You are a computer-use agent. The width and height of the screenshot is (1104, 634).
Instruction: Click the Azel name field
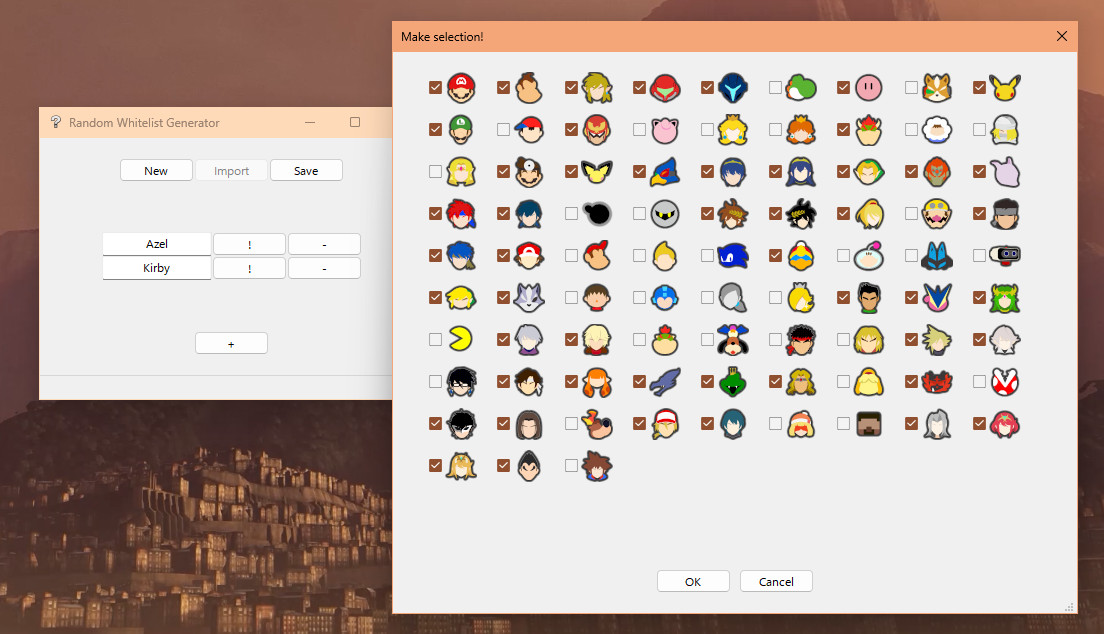point(157,244)
